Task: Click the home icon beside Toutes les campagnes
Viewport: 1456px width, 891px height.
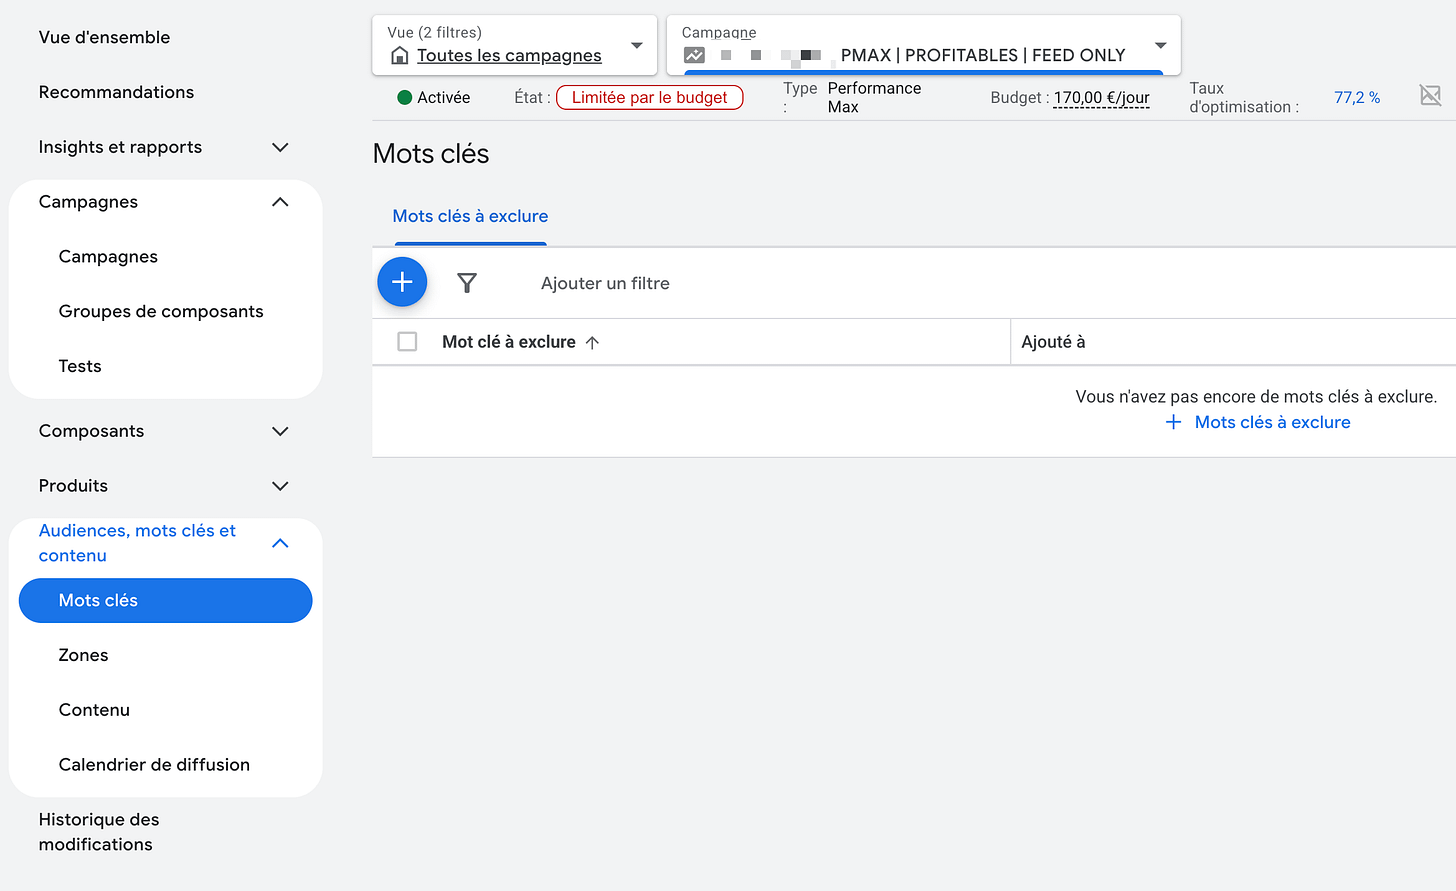Action: click(399, 55)
